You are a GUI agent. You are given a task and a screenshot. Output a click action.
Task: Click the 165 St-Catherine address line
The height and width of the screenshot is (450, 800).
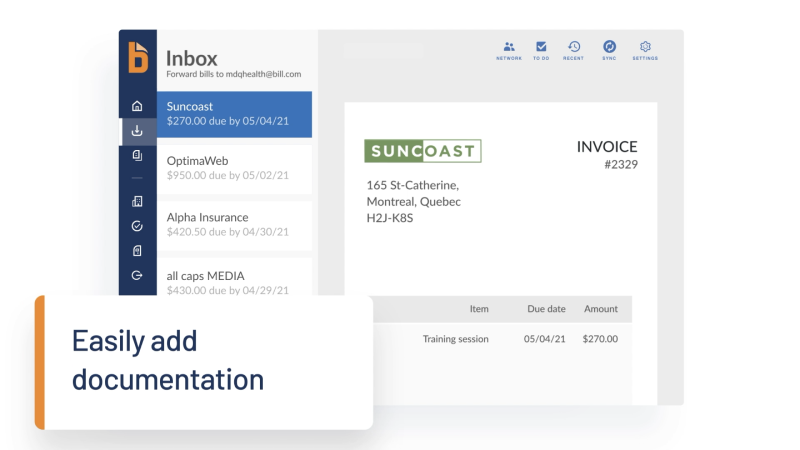(x=413, y=185)
